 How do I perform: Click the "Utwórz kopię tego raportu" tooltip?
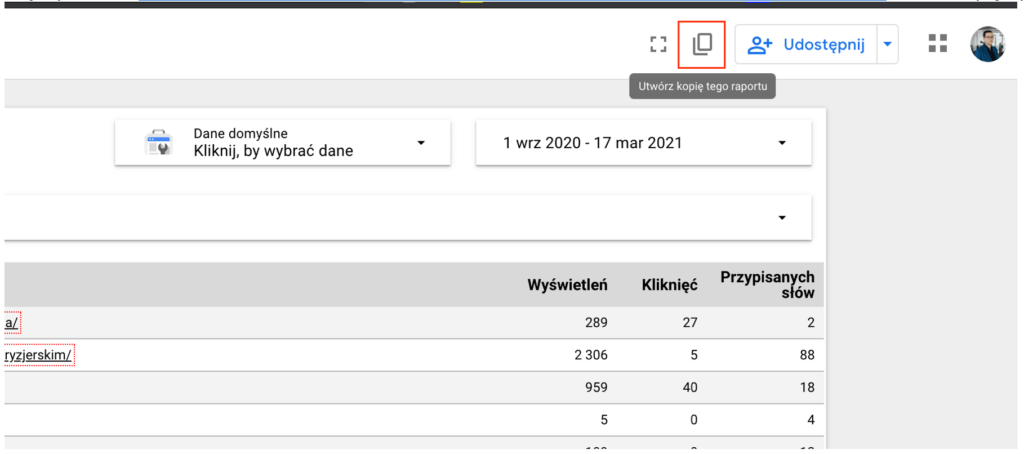(x=702, y=87)
